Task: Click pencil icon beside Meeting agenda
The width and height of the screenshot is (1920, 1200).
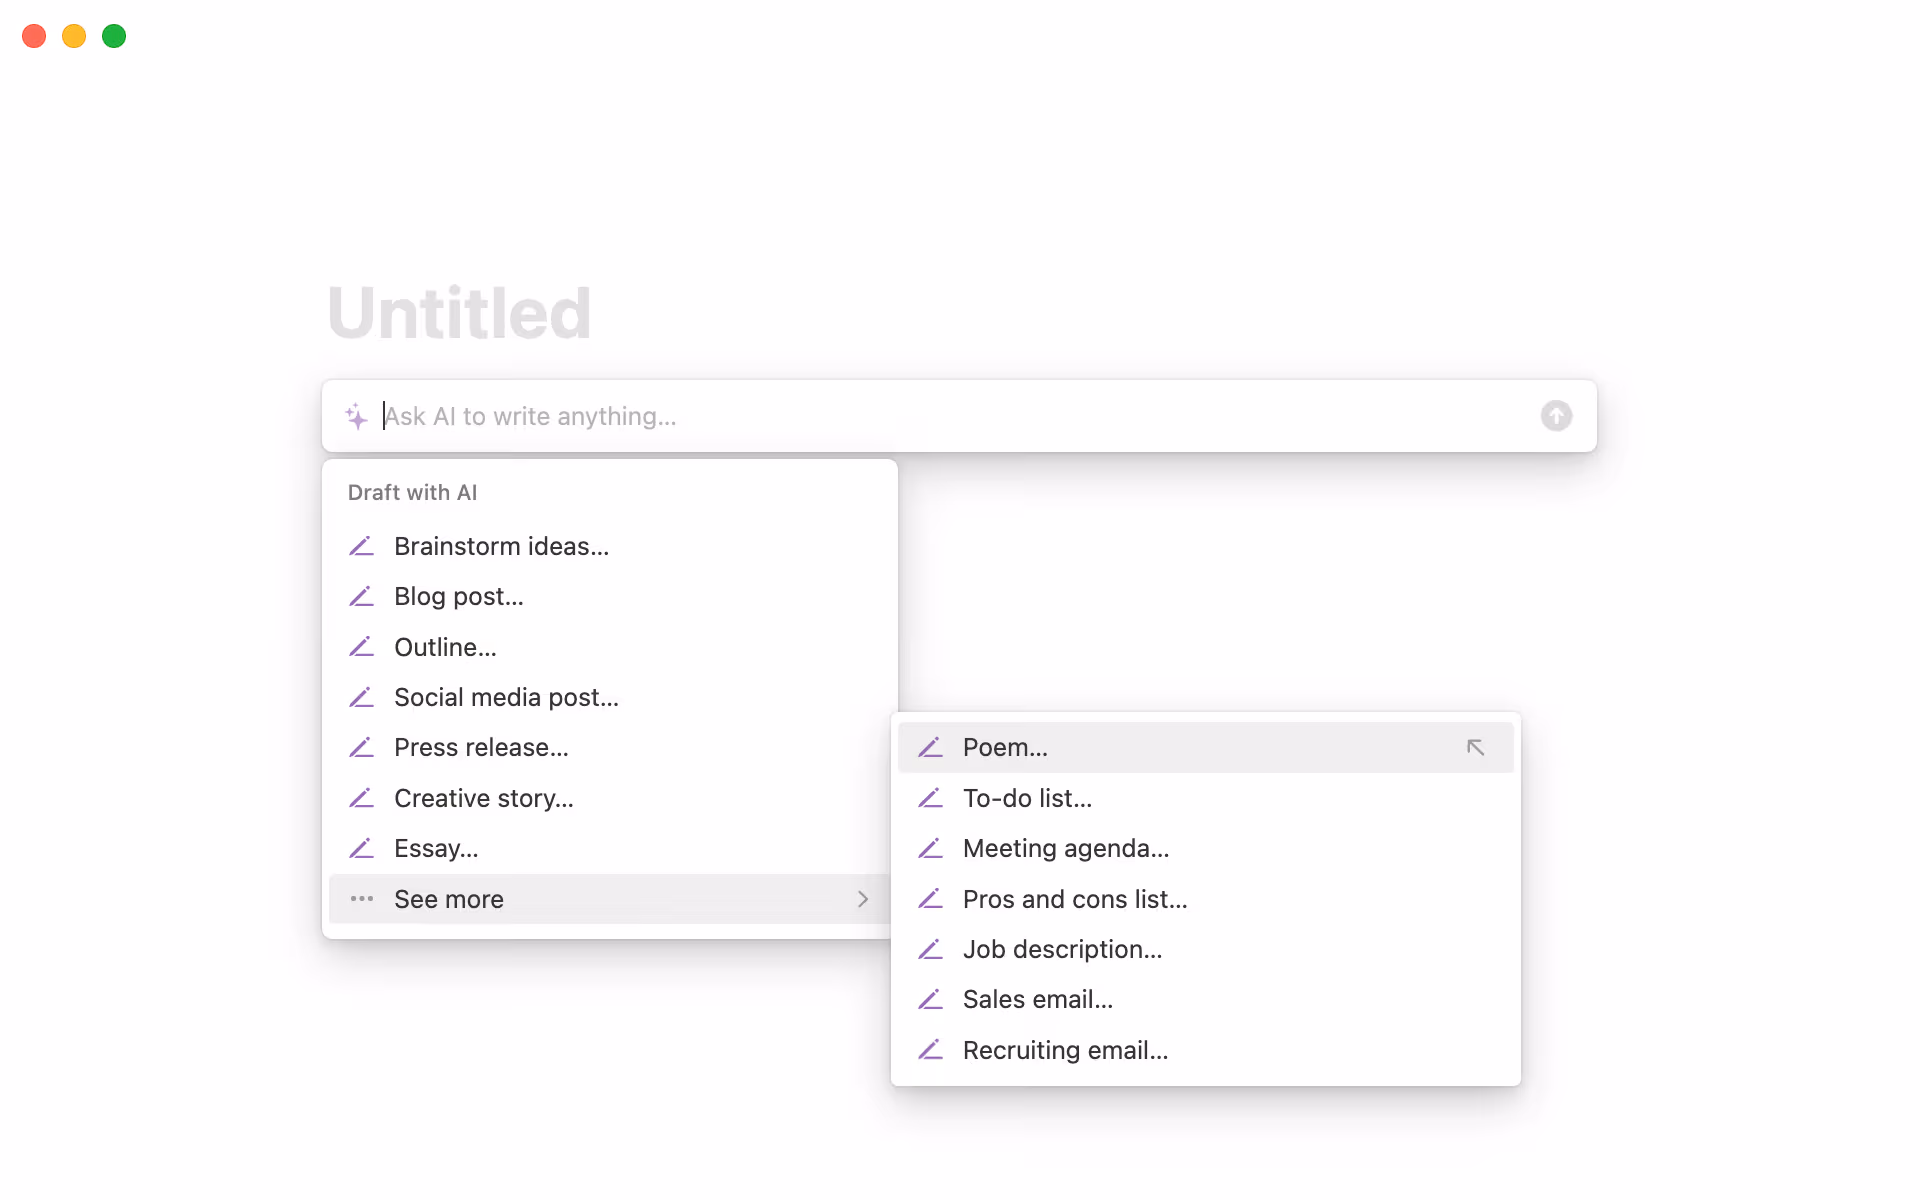Action: (x=930, y=848)
